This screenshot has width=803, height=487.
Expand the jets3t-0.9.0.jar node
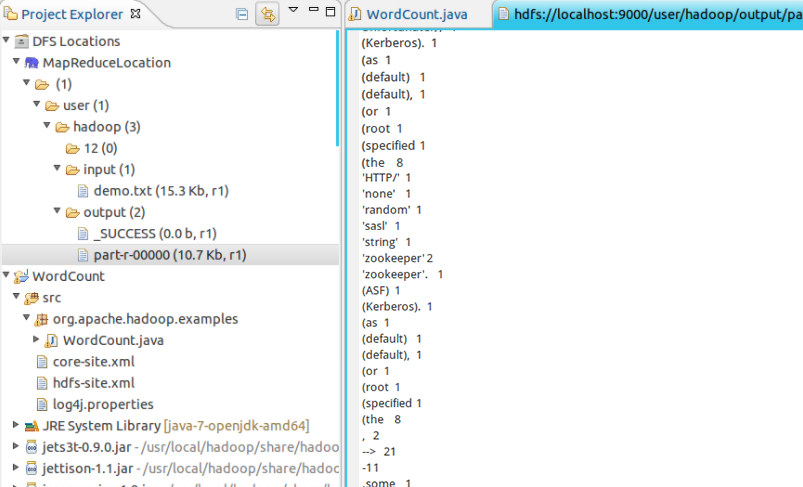click(x=16, y=446)
